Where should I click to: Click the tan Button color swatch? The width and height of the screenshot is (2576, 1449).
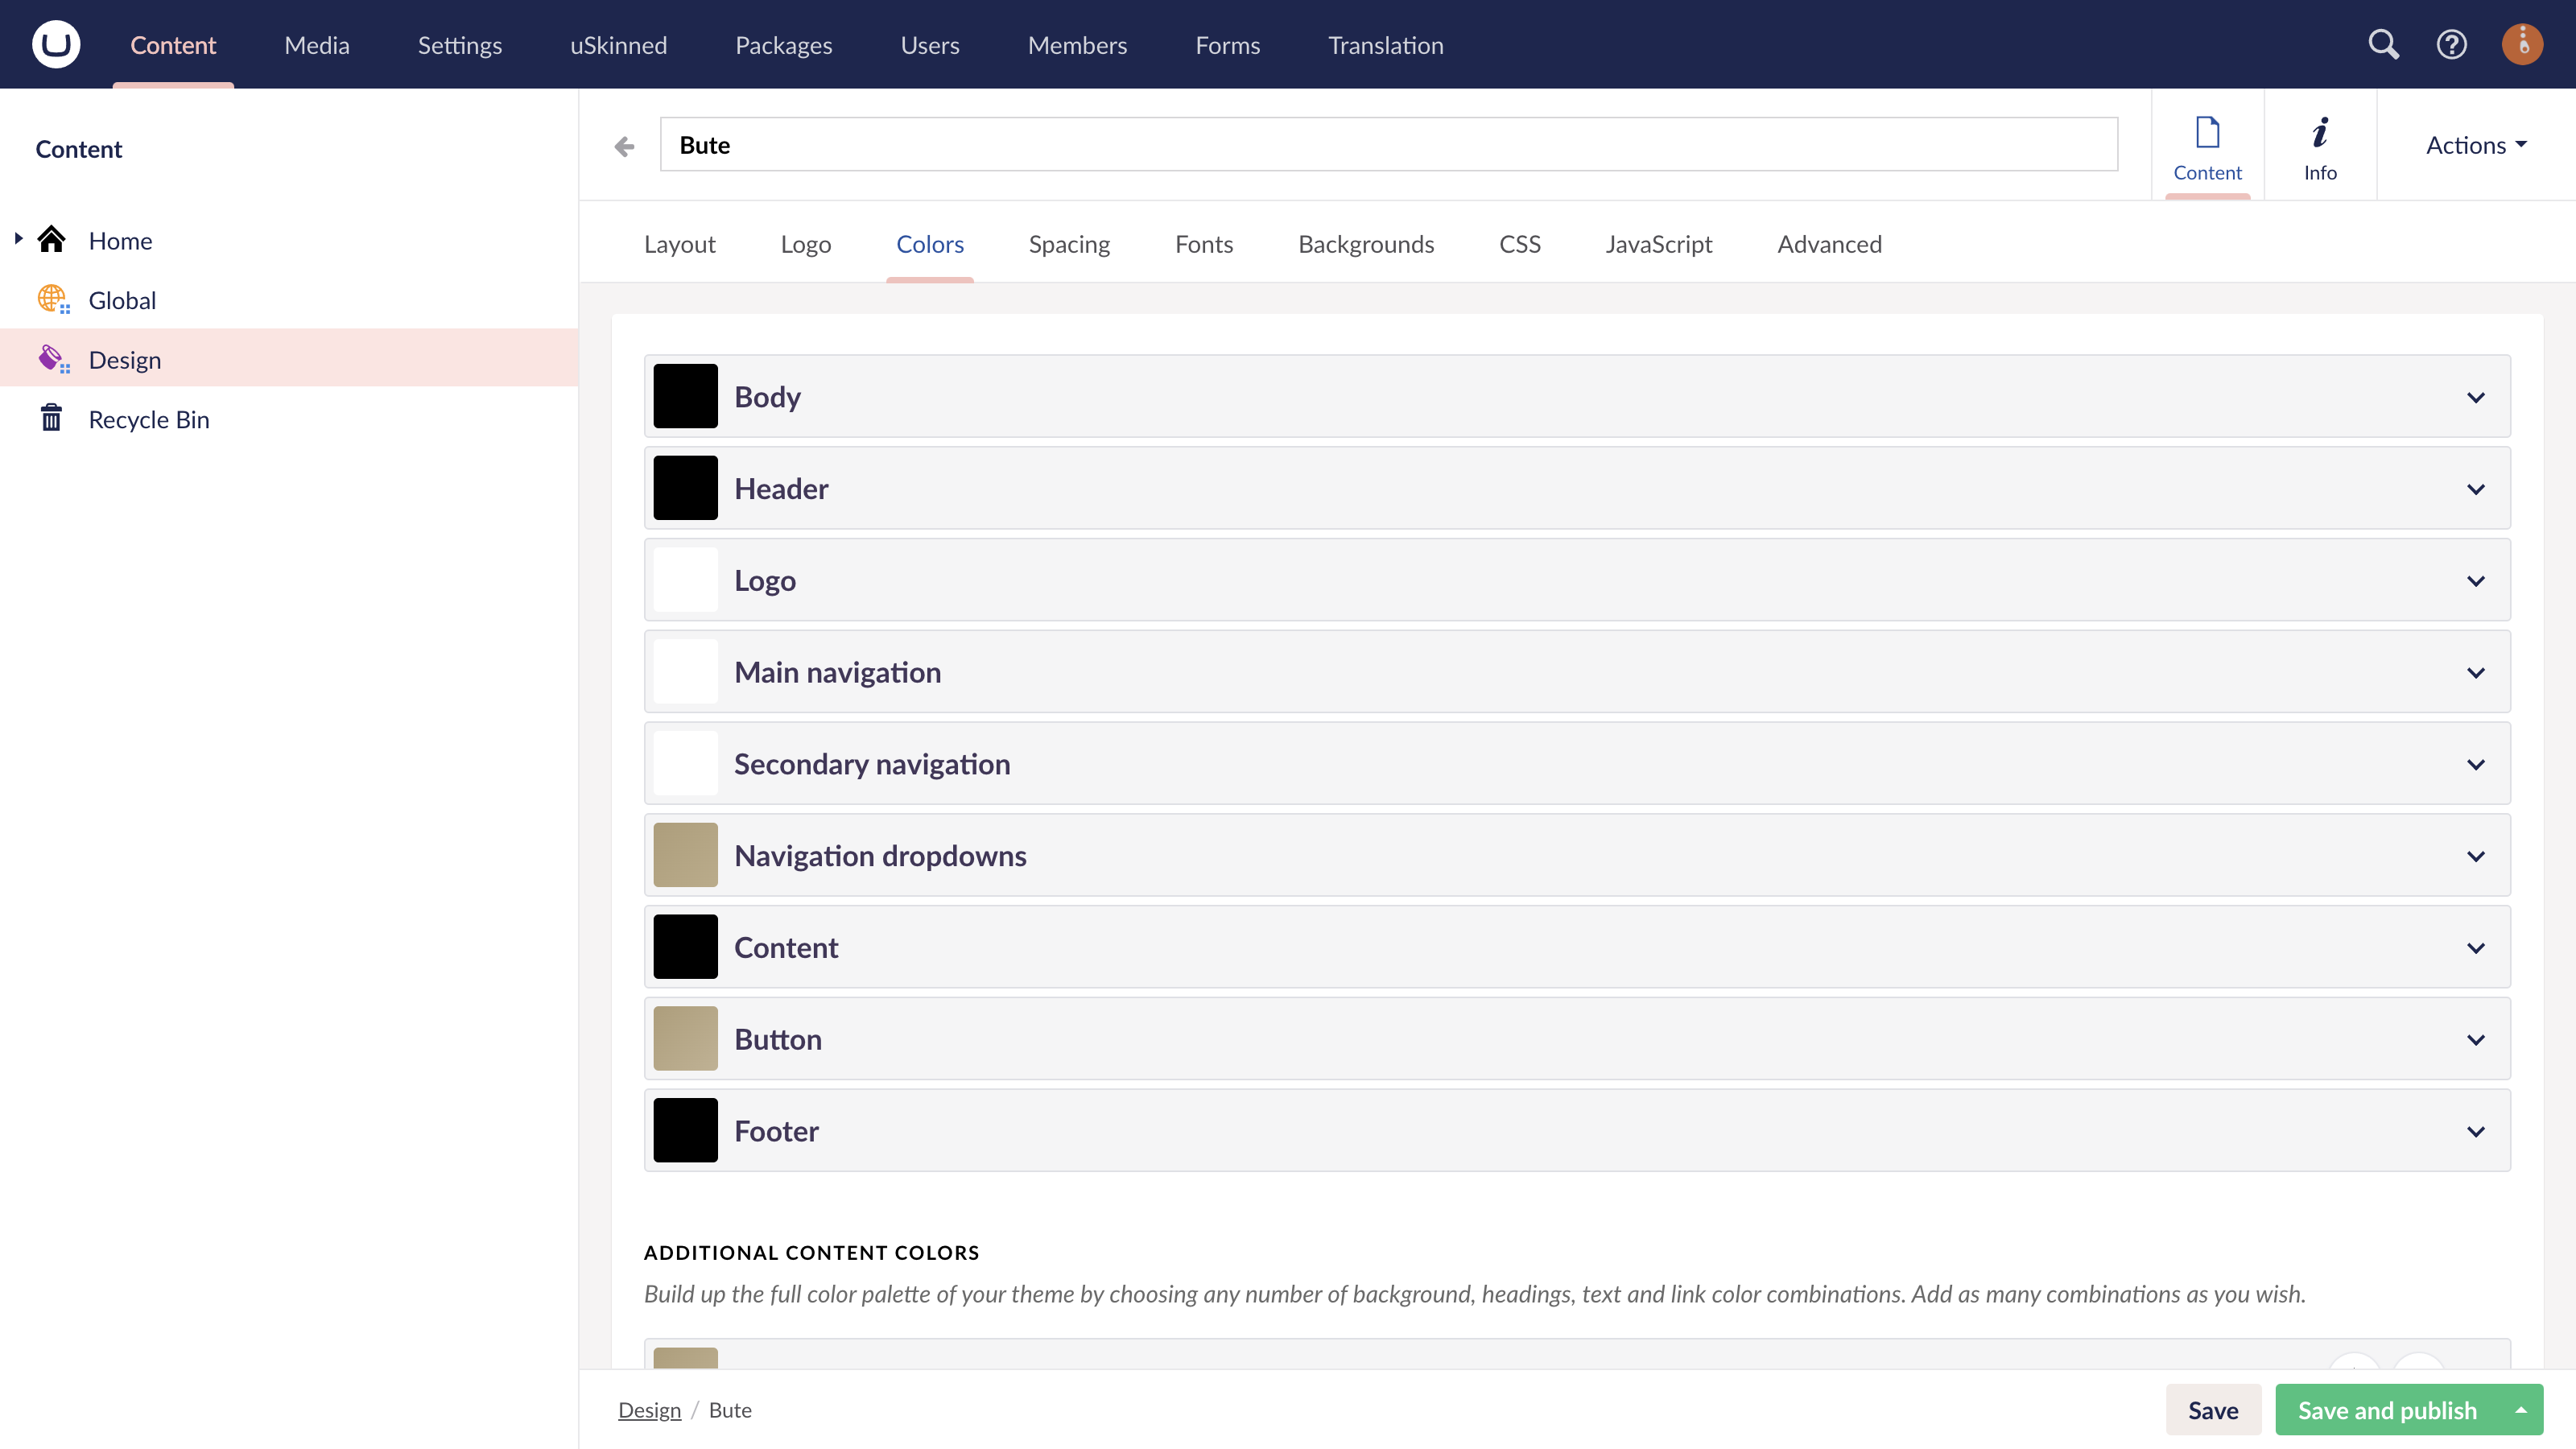[x=685, y=1039]
